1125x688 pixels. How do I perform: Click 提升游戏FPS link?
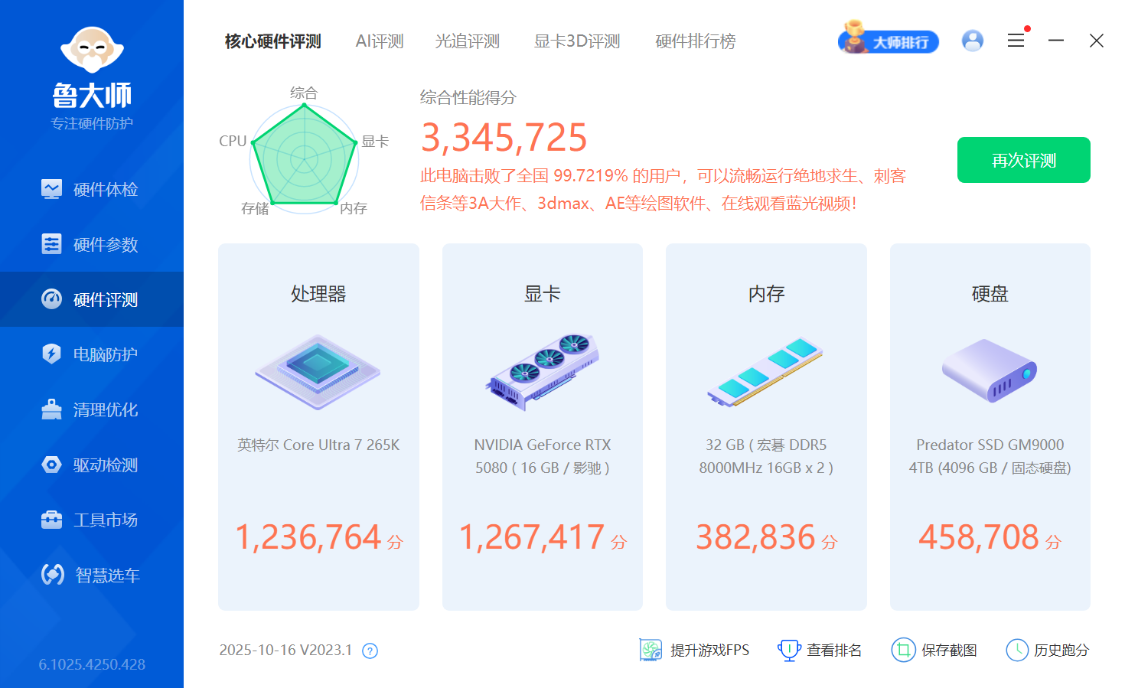pyautogui.click(x=710, y=650)
